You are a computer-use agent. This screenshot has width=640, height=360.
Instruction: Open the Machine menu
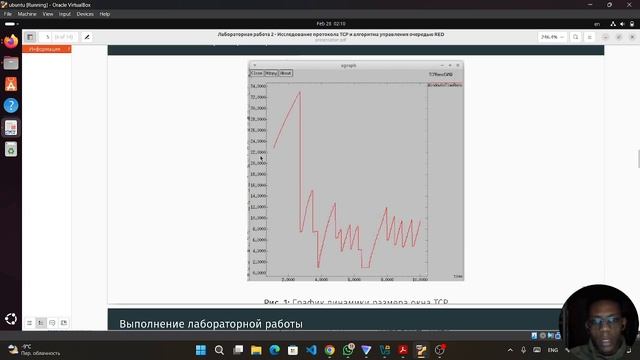coord(27,14)
